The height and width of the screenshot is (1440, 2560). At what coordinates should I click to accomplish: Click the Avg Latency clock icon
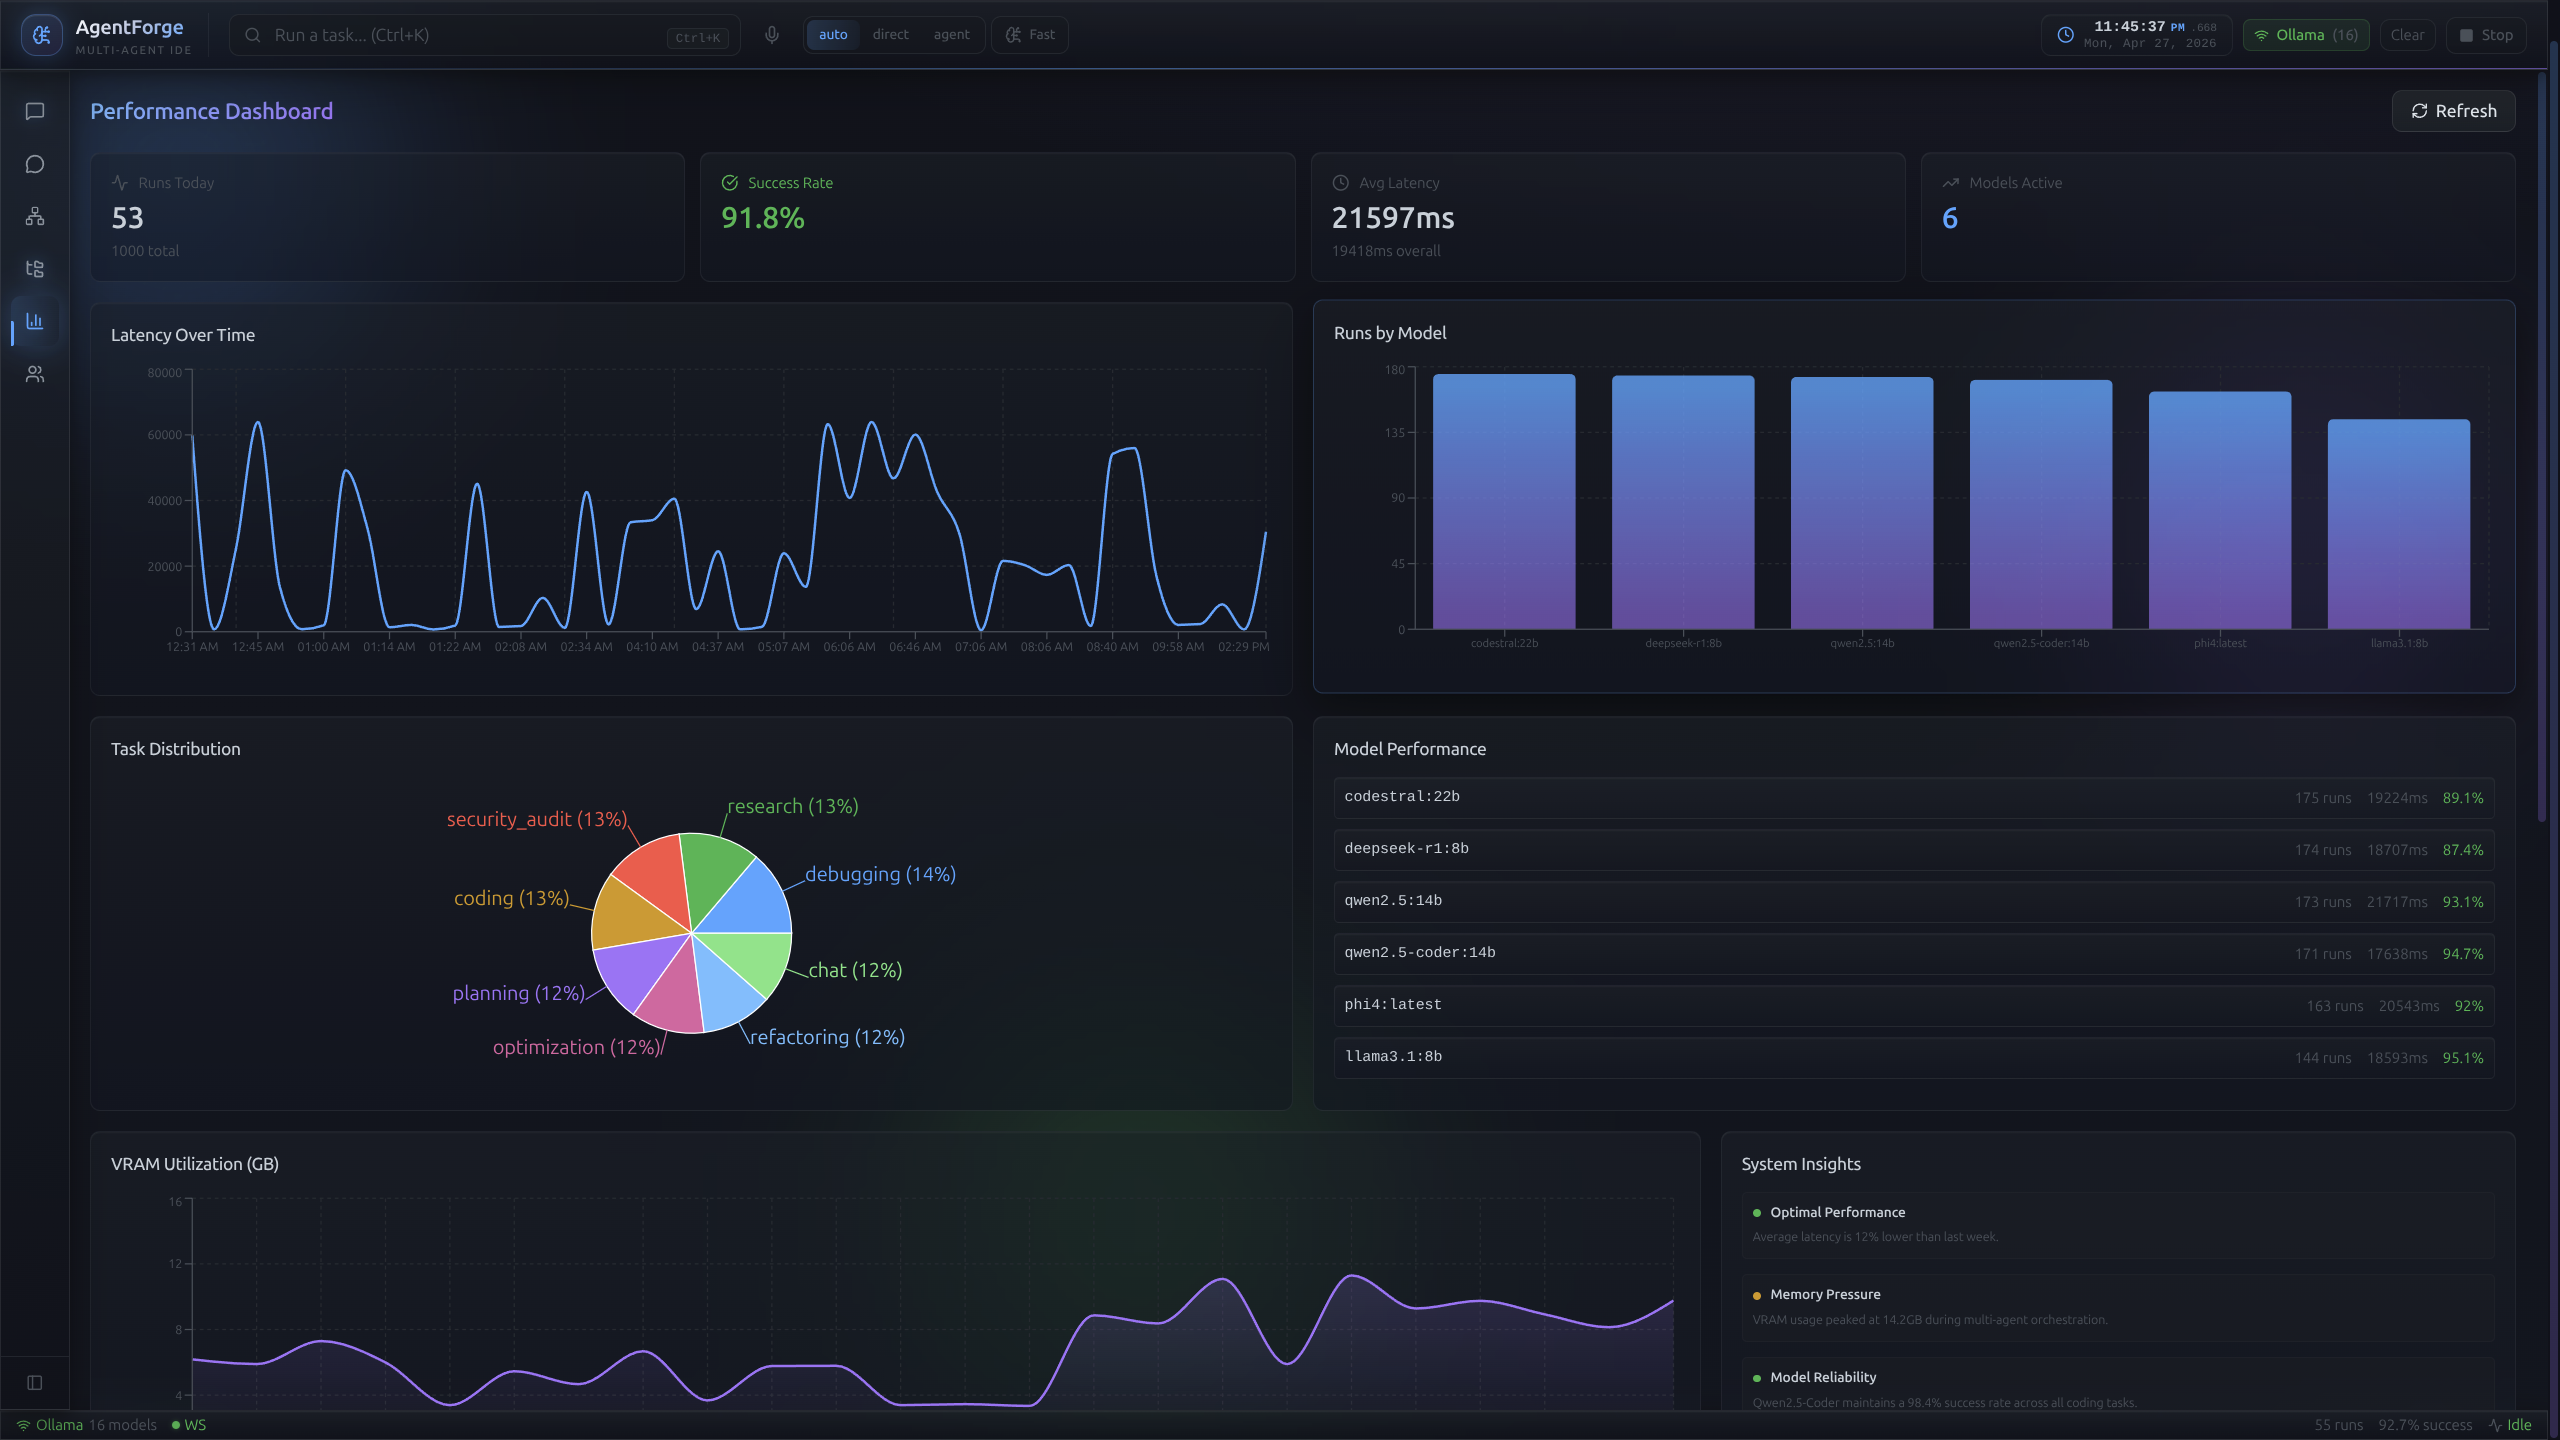point(1341,183)
